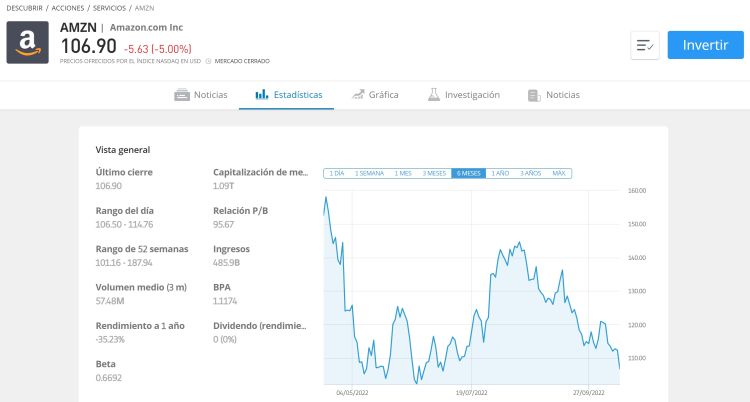Open the watchlist icon button
The height and width of the screenshot is (402, 750).
pos(645,45)
